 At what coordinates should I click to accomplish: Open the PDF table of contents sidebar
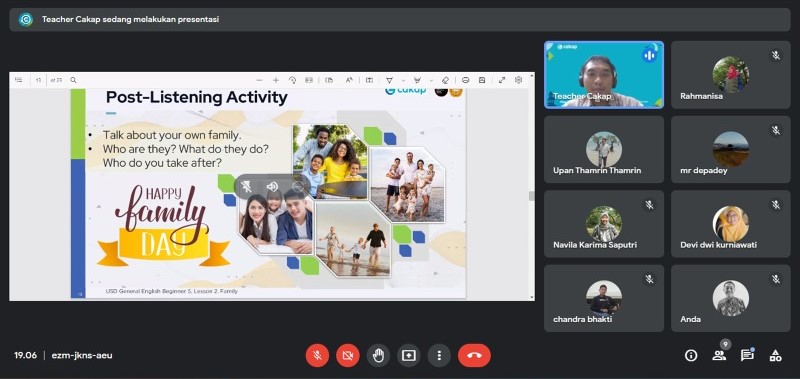(19, 80)
